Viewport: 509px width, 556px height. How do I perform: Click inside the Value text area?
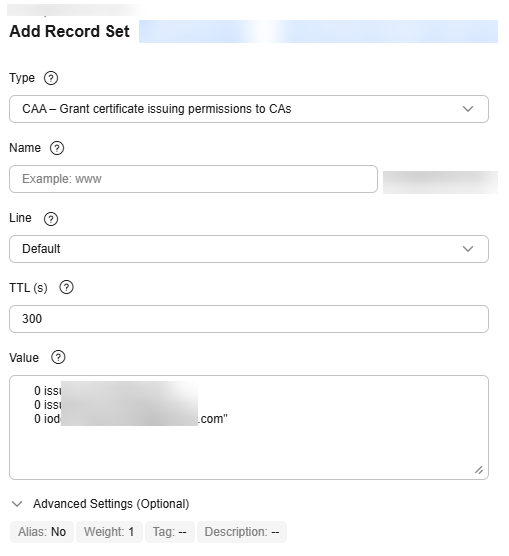coord(249,427)
